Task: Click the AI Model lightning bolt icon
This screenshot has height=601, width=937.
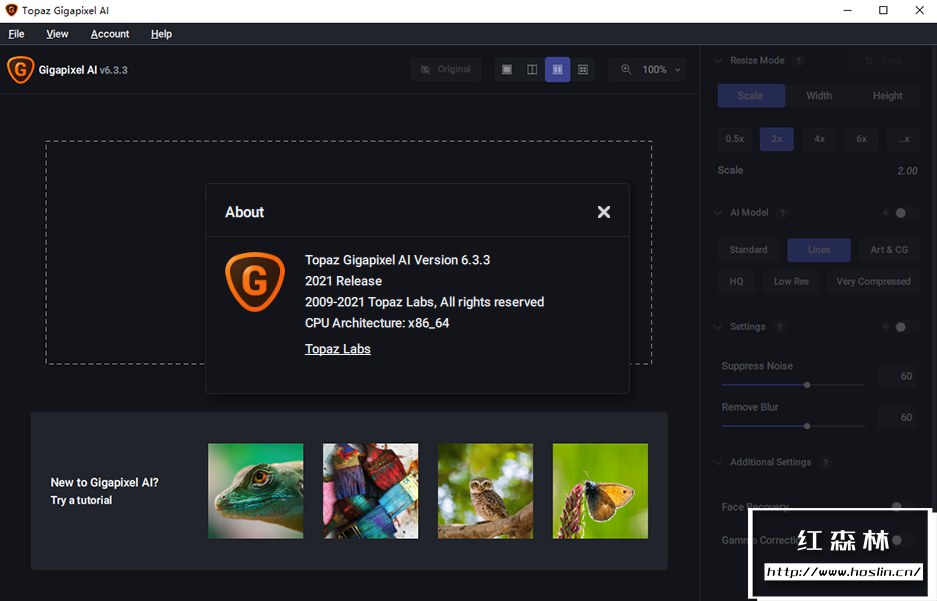Action: [885, 213]
